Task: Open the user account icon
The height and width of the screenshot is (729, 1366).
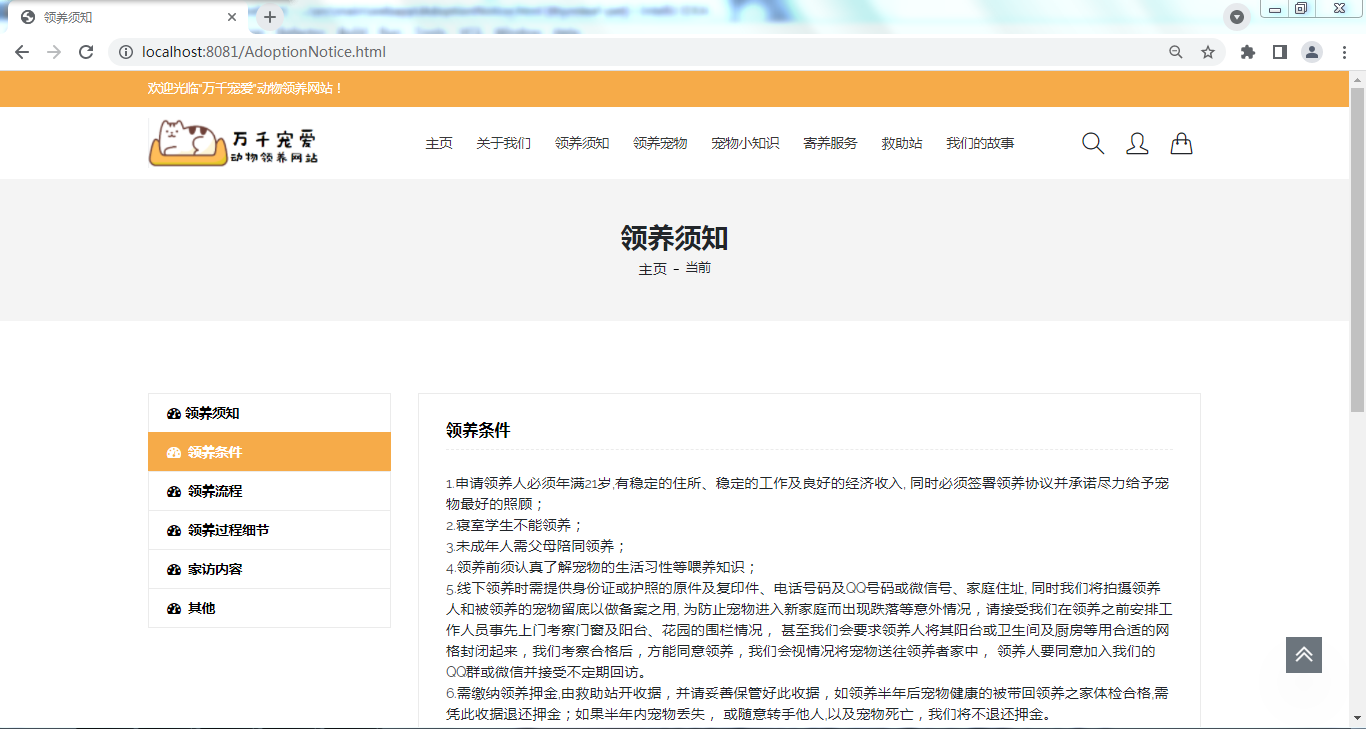Action: pyautogui.click(x=1137, y=144)
